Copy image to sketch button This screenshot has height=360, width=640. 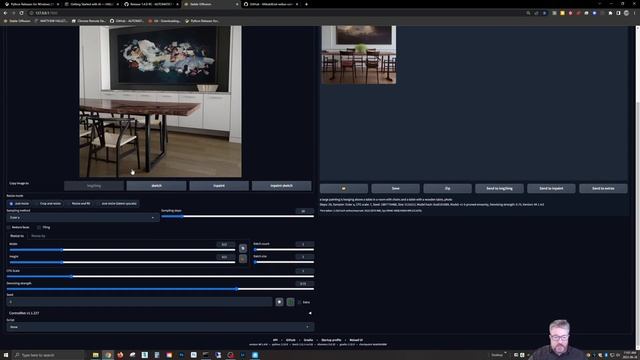point(156,186)
